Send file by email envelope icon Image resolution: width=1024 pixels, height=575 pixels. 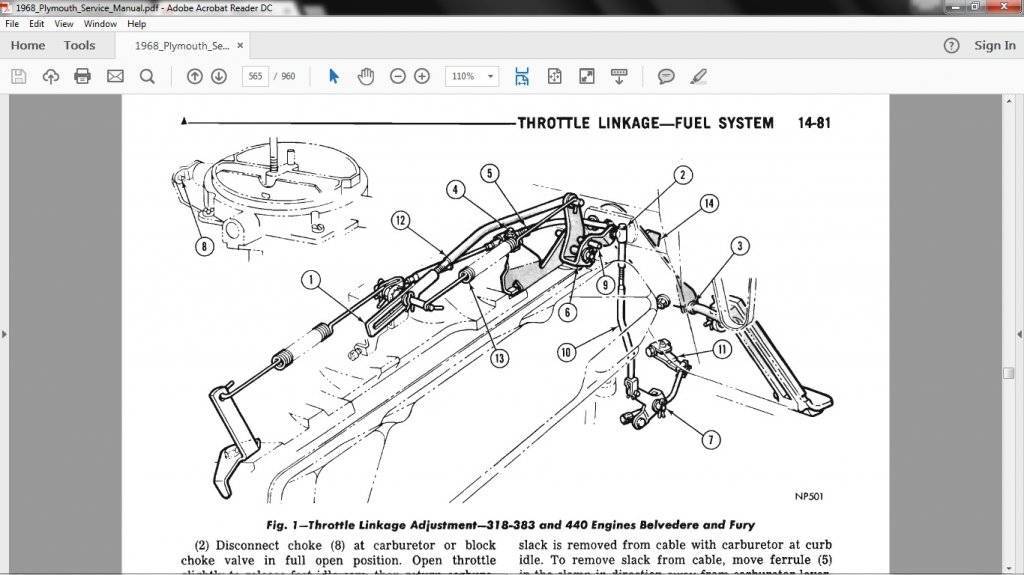pyautogui.click(x=115, y=76)
